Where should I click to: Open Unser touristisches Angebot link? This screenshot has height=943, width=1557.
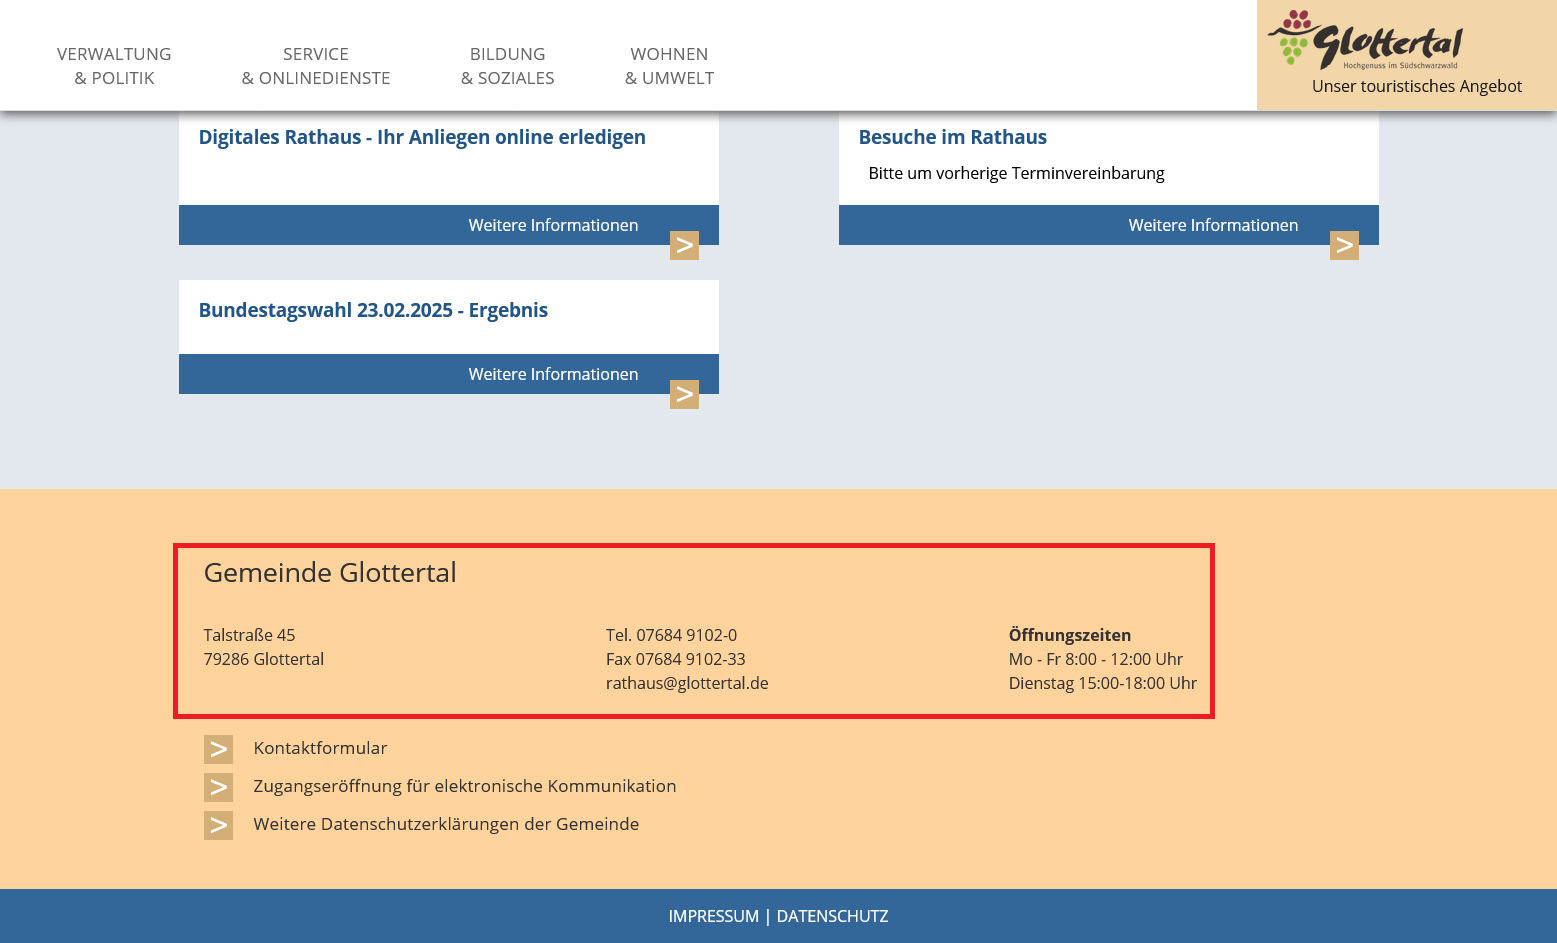coord(1416,86)
